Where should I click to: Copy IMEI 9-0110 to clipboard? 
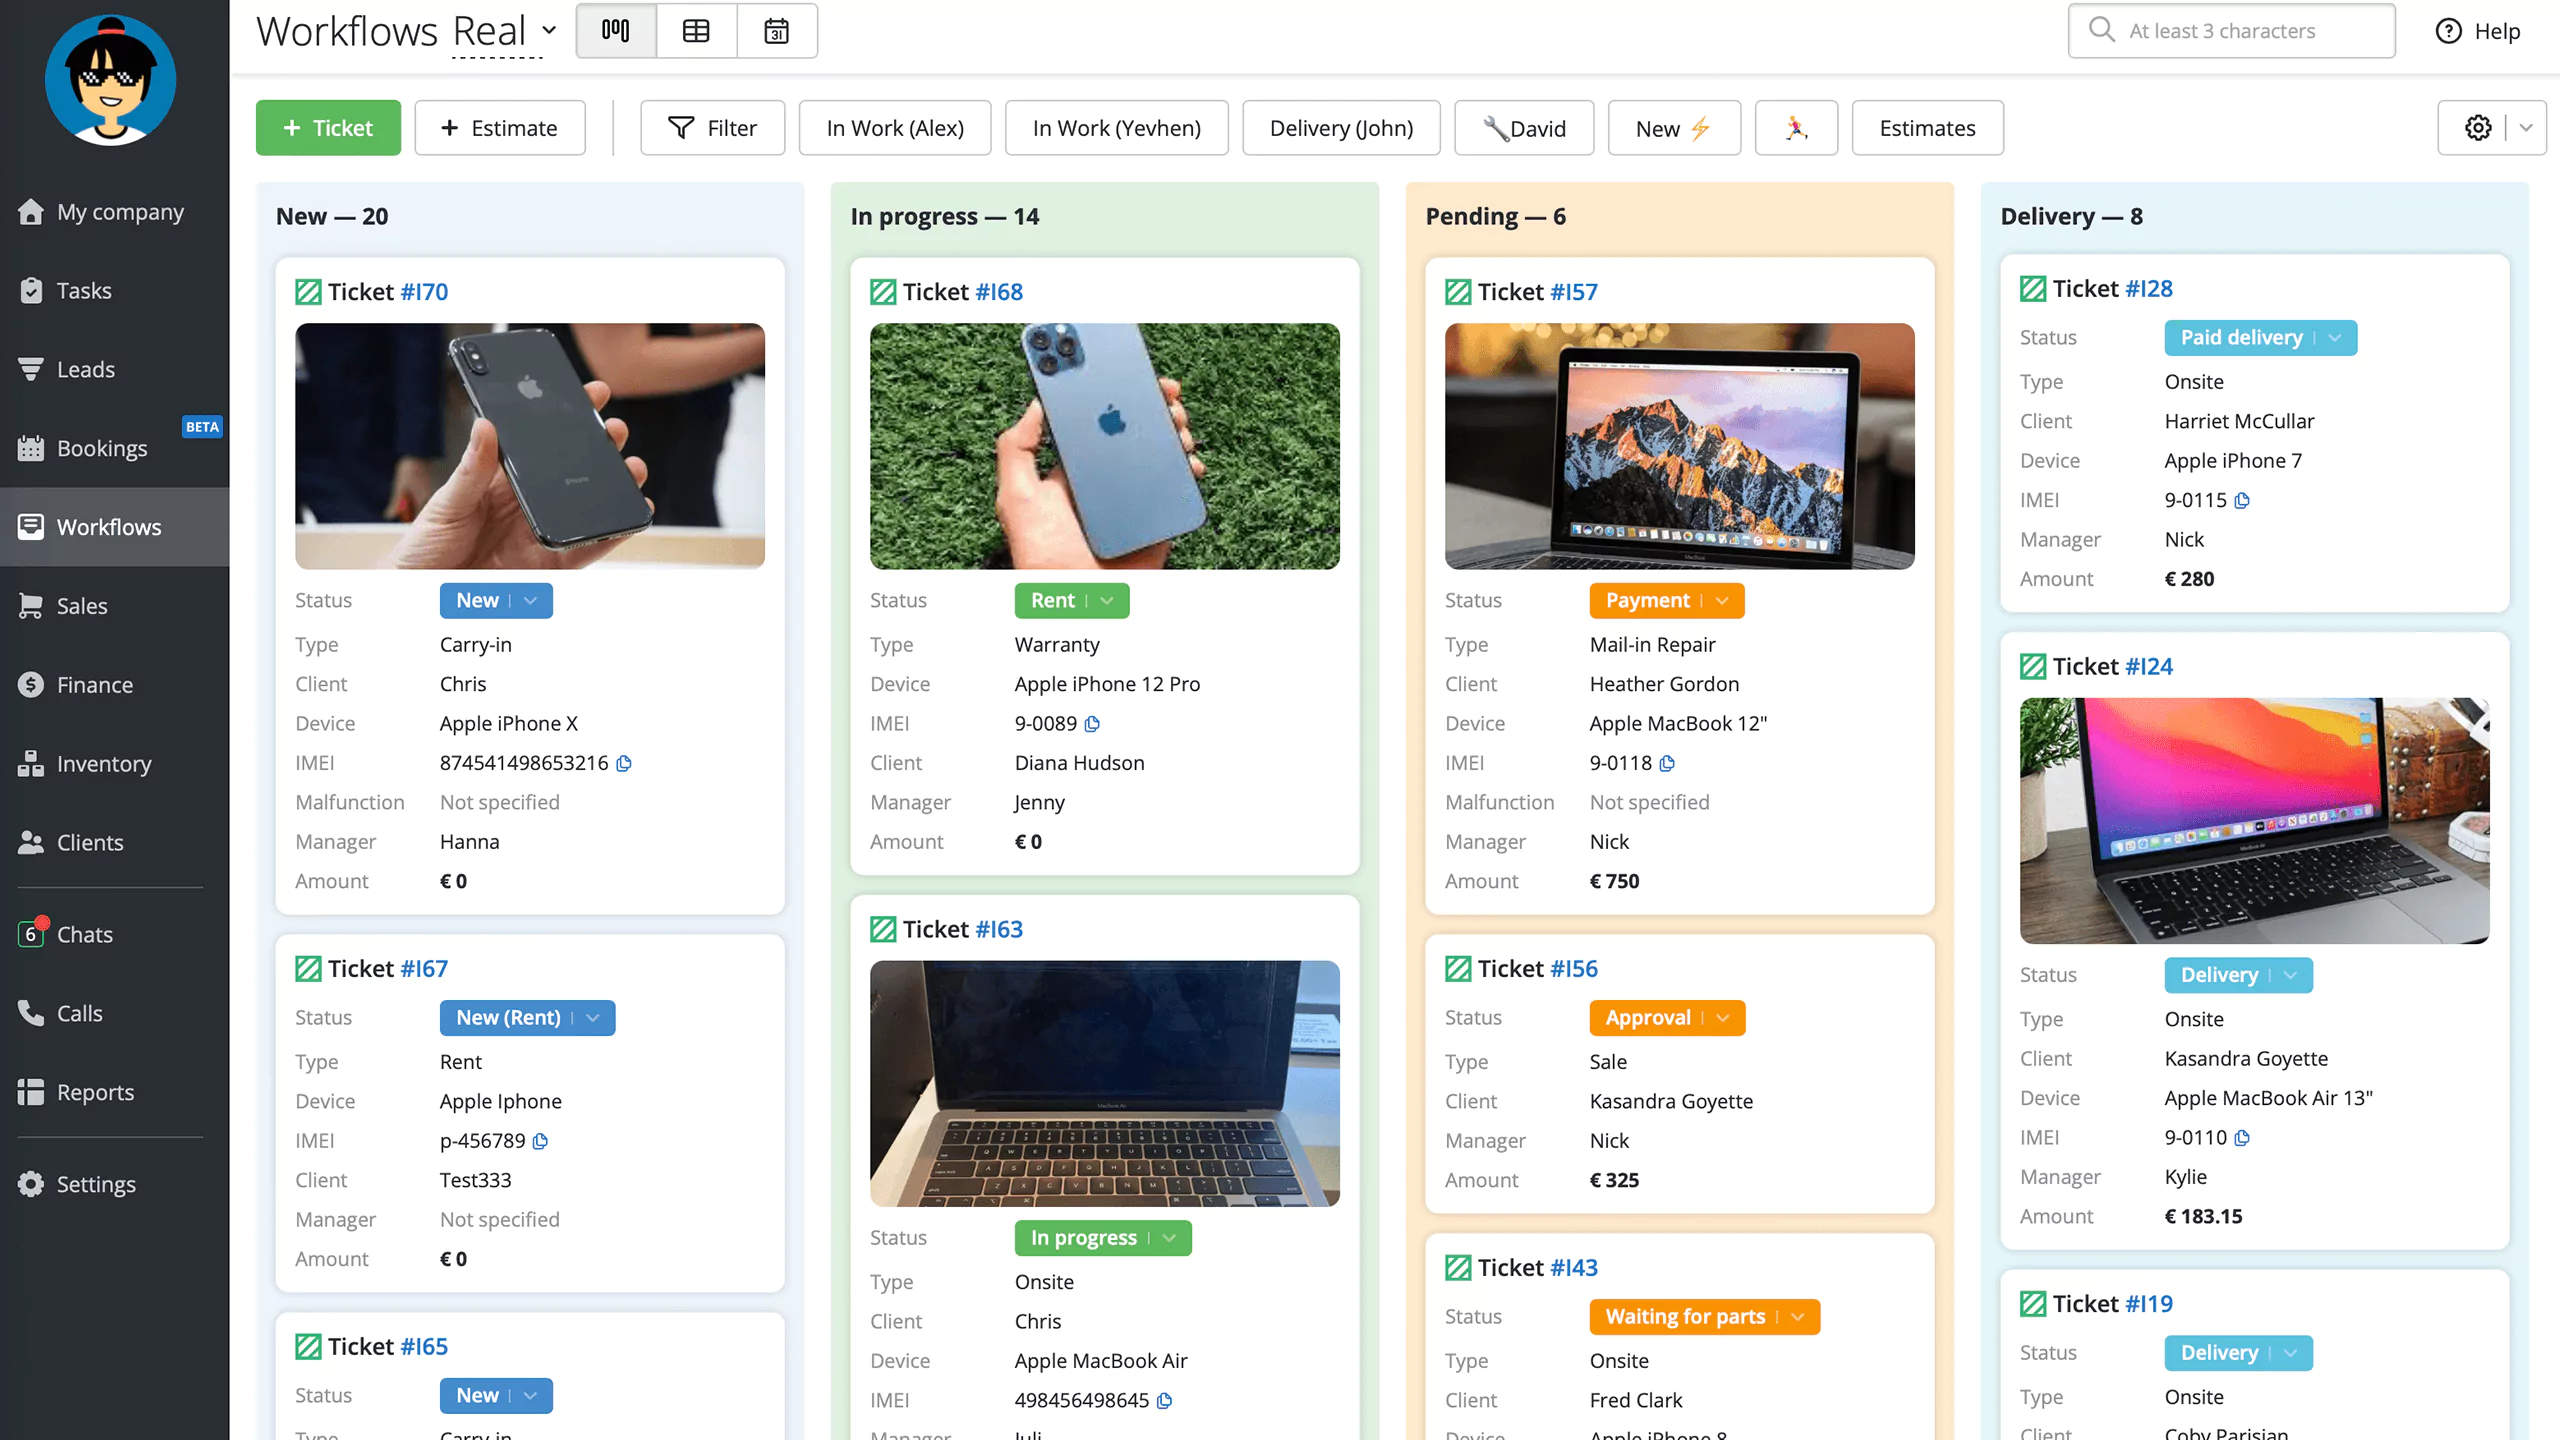click(x=2242, y=1138)
